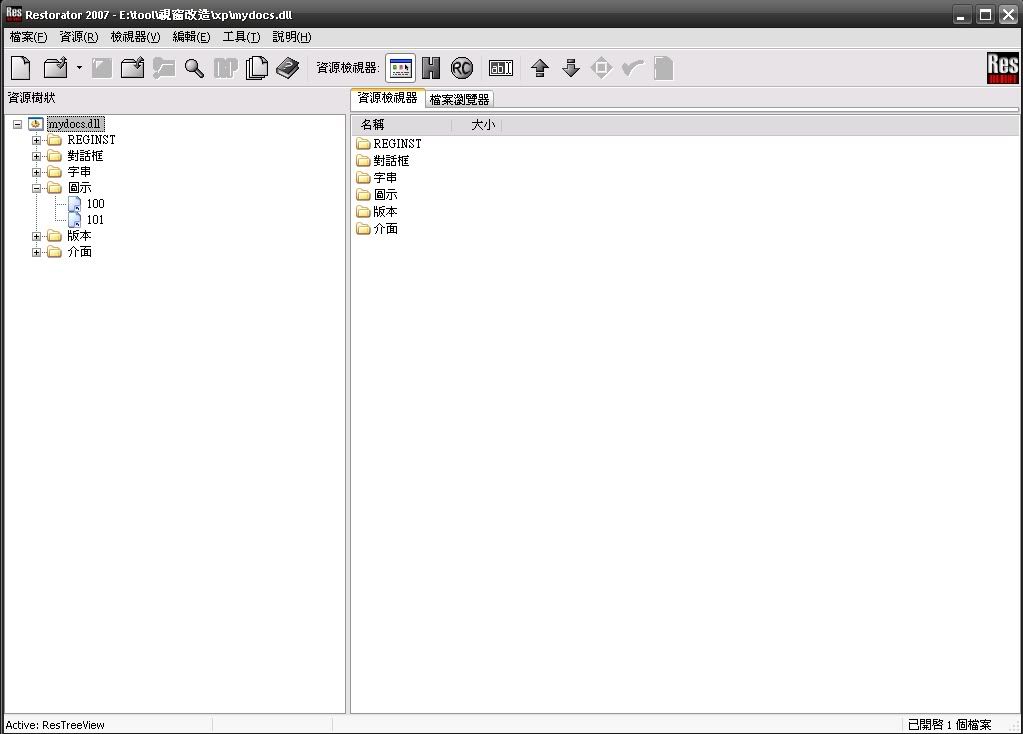Click the grayed checkmark commit icon

632,68
